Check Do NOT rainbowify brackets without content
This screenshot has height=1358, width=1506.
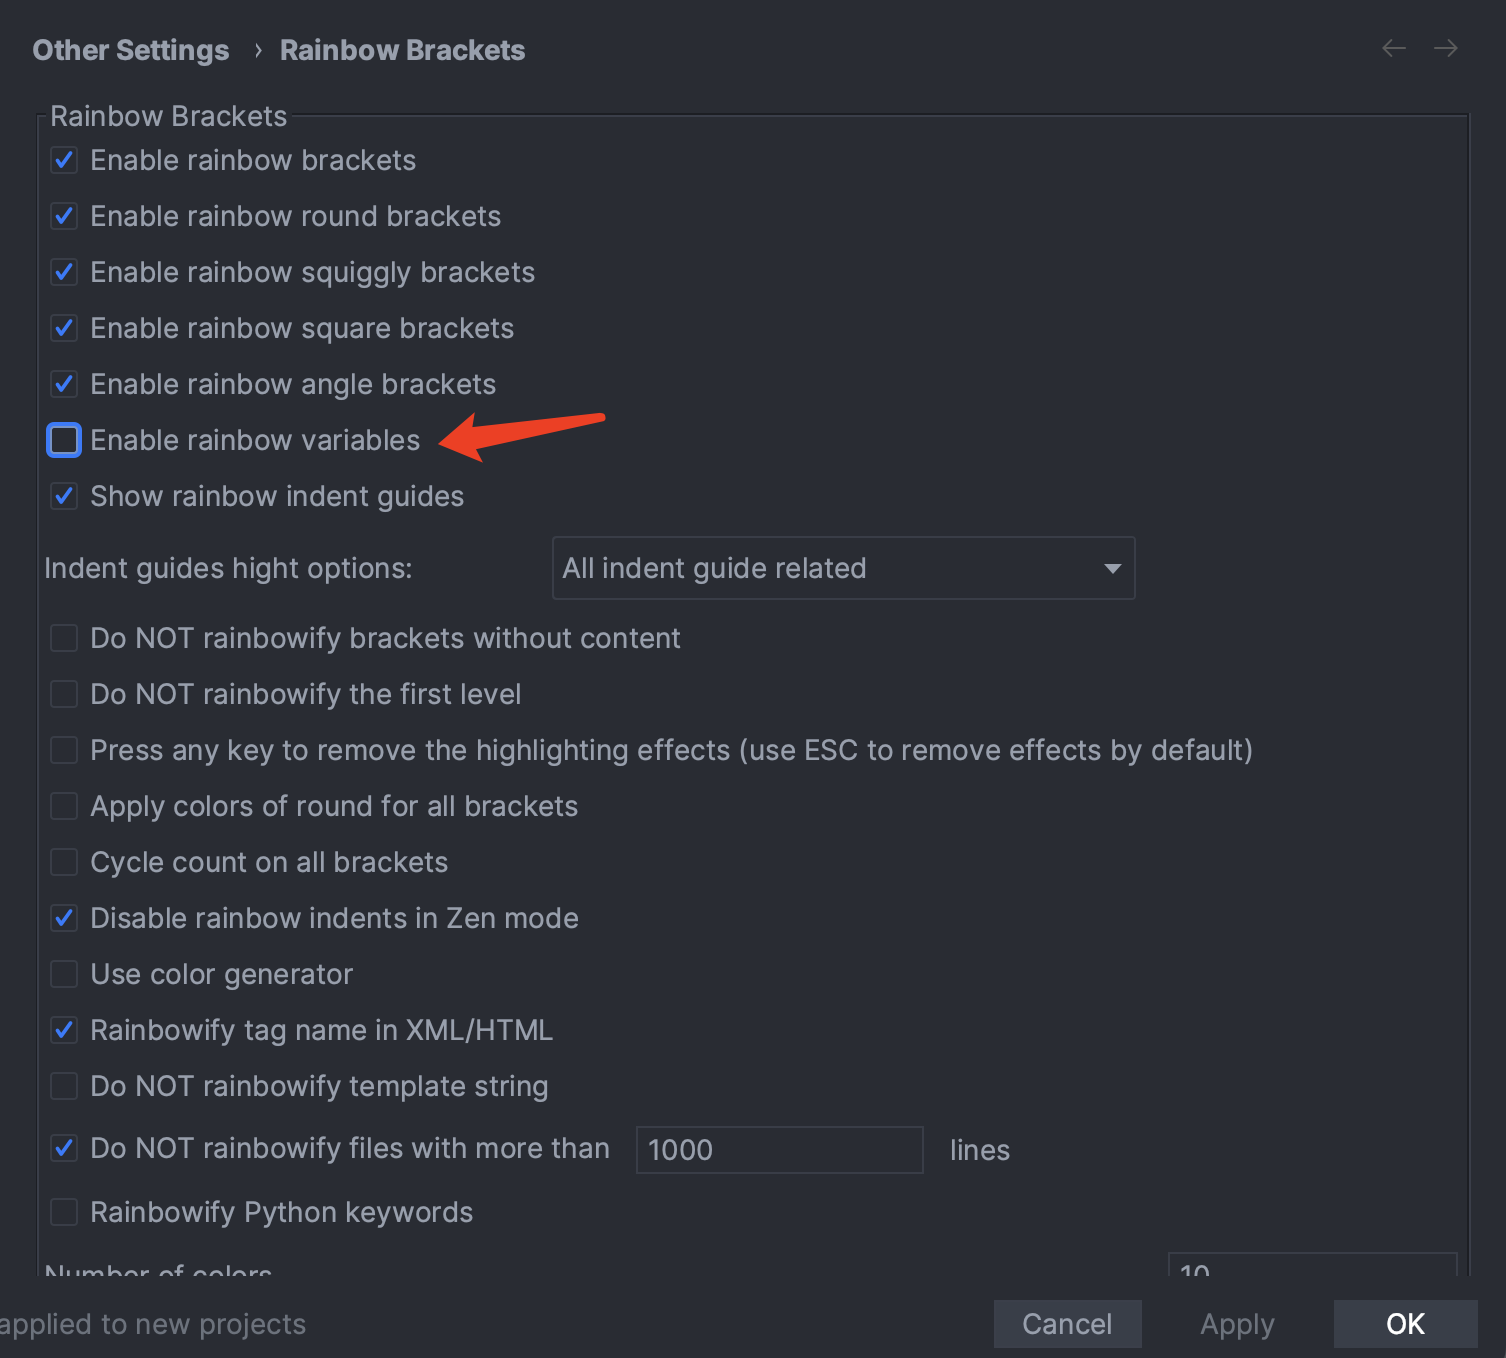(63, 638)
